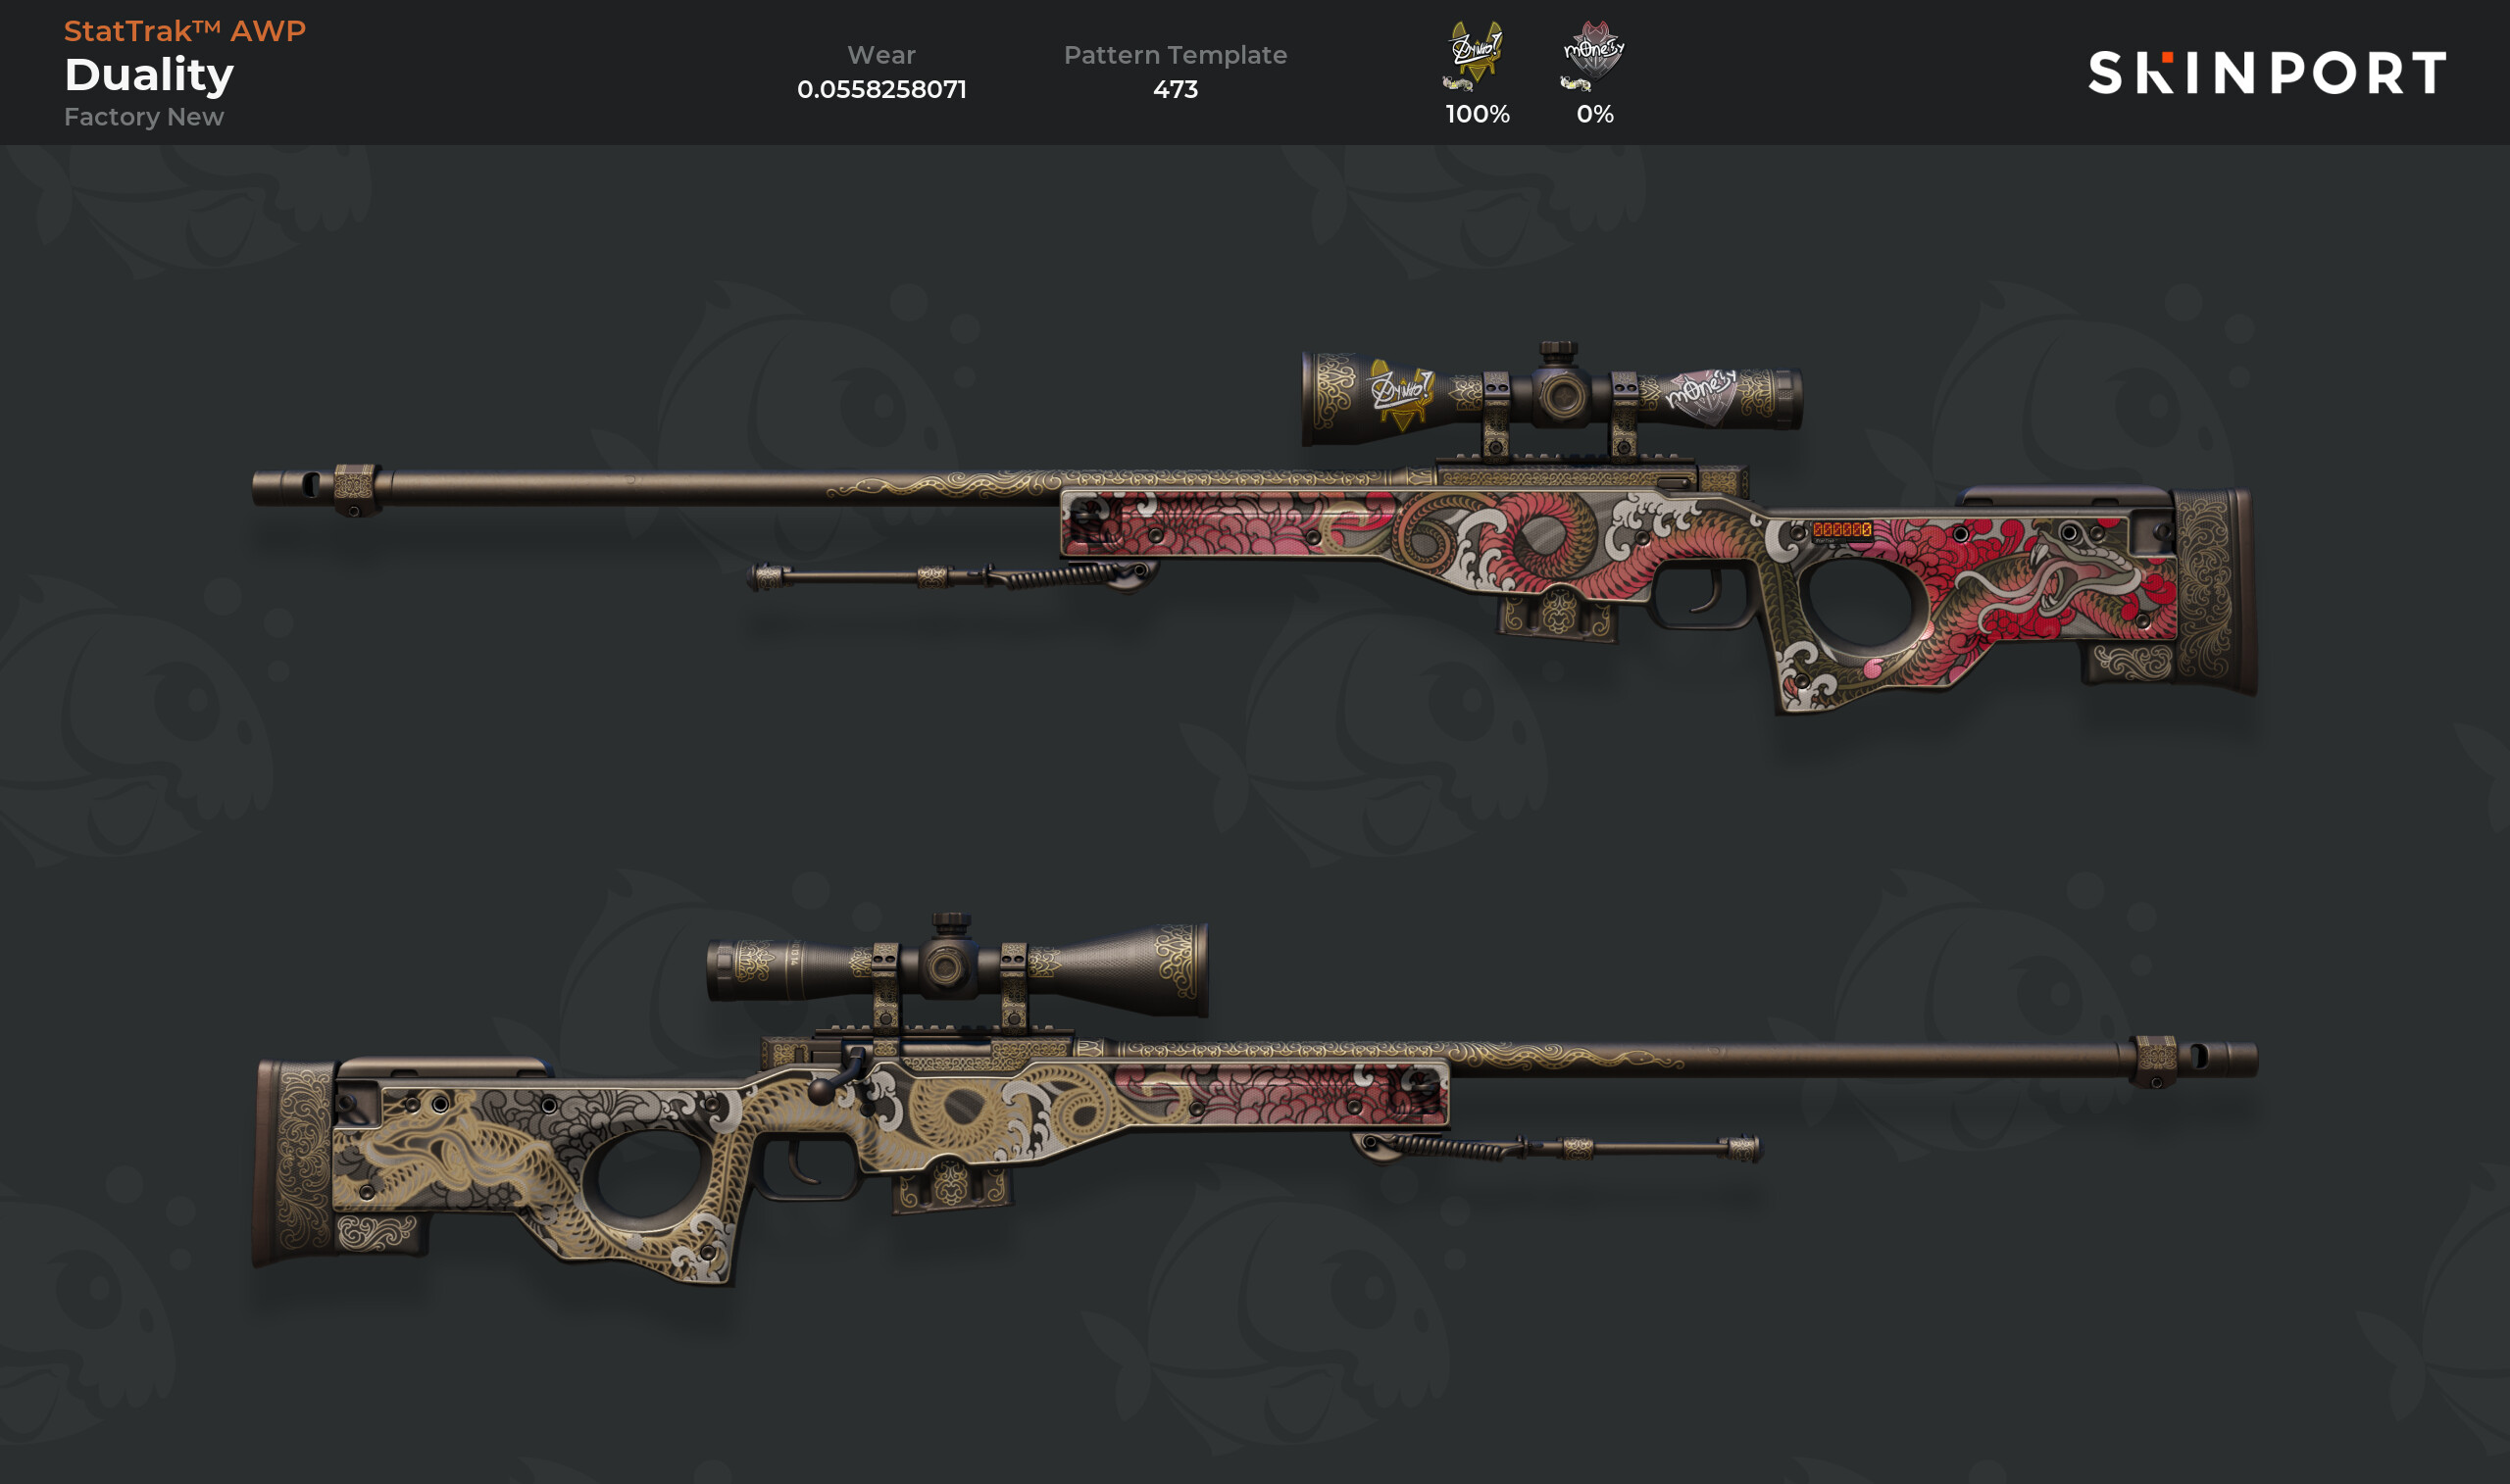Click the m0NESY sticker applied on the scope
The height and width of the screenshot is (1484, 2510).
click(1702, 393)
